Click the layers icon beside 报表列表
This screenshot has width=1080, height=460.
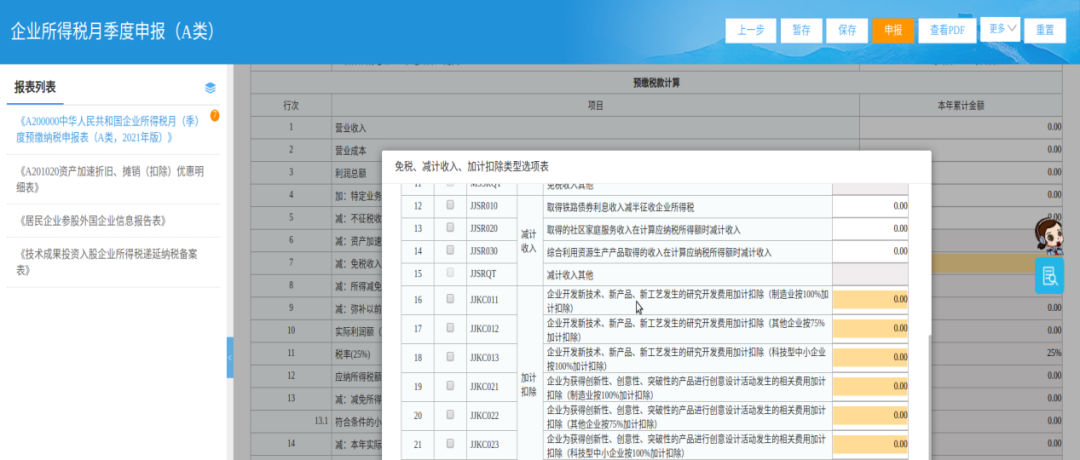tap(210, 87)
